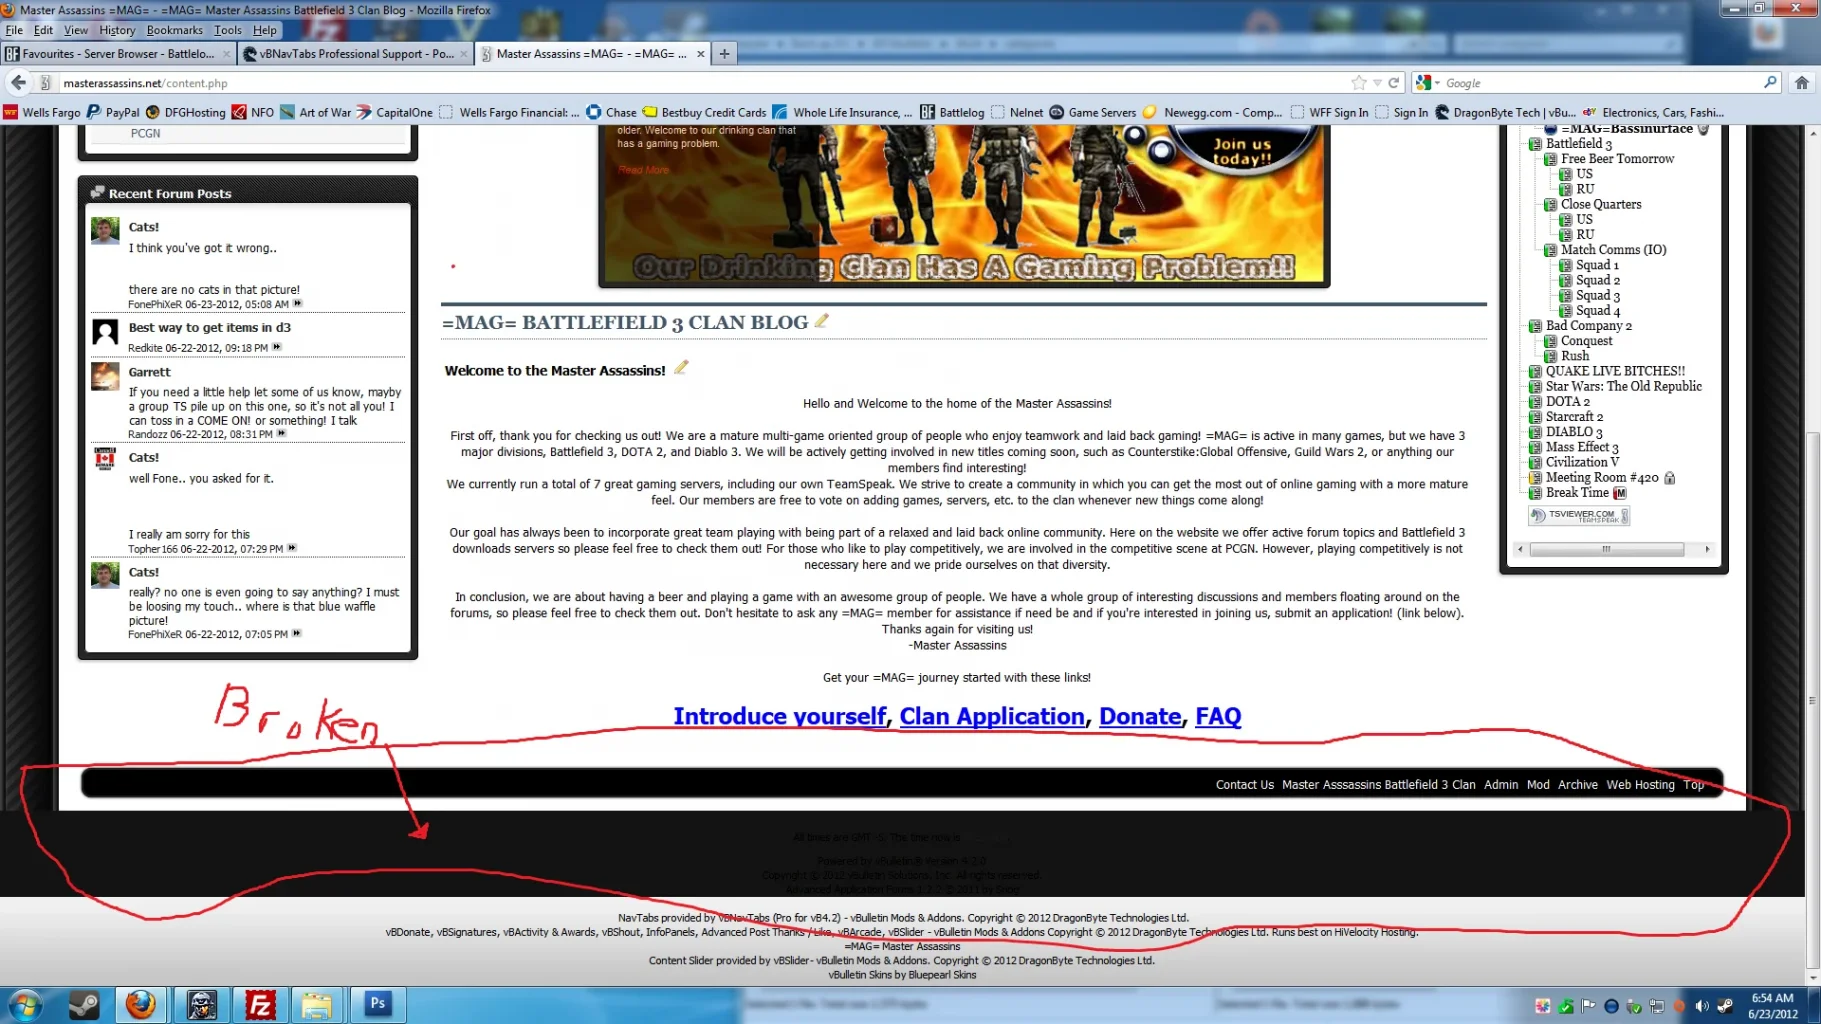Bookmark this page with the star icon
This screenshot has height=1024, width=1821.
click(1358, 83)
